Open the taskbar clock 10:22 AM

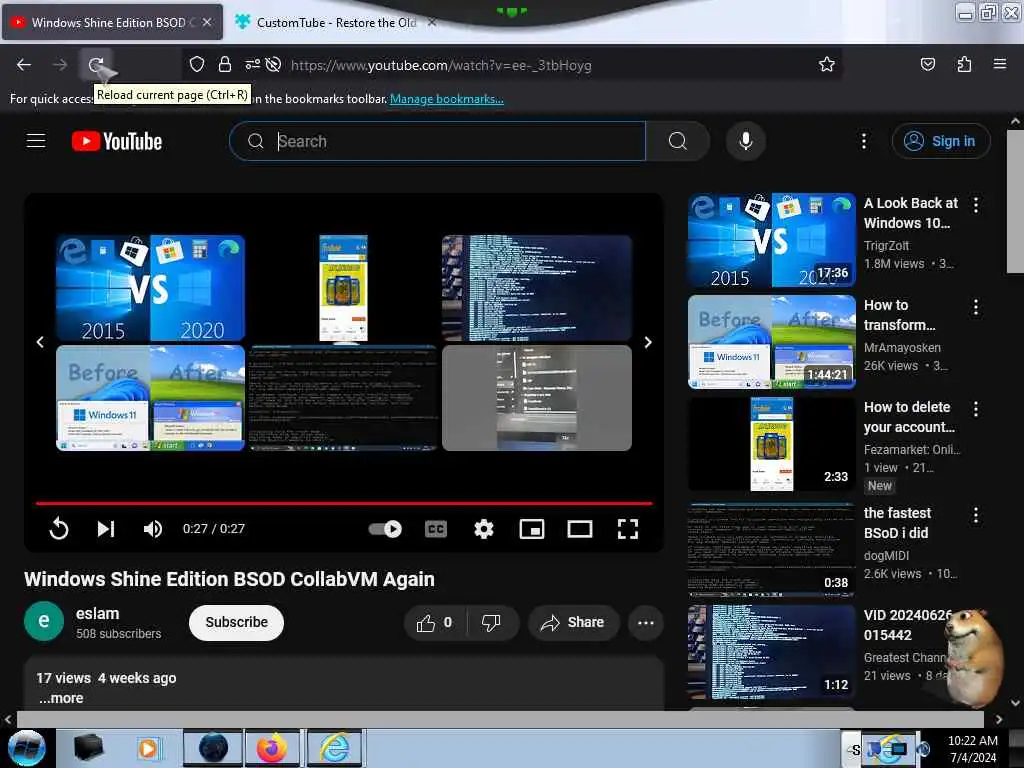tap(973, 748)
